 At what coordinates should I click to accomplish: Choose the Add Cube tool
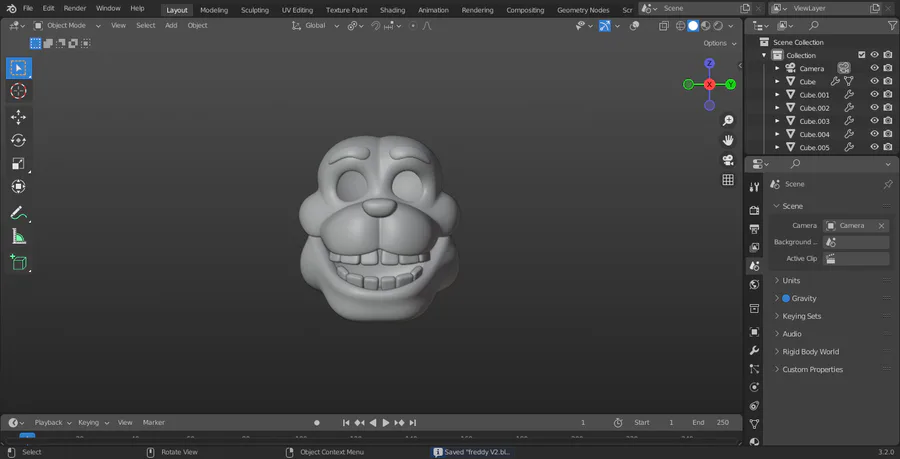[x=18, y=262]
